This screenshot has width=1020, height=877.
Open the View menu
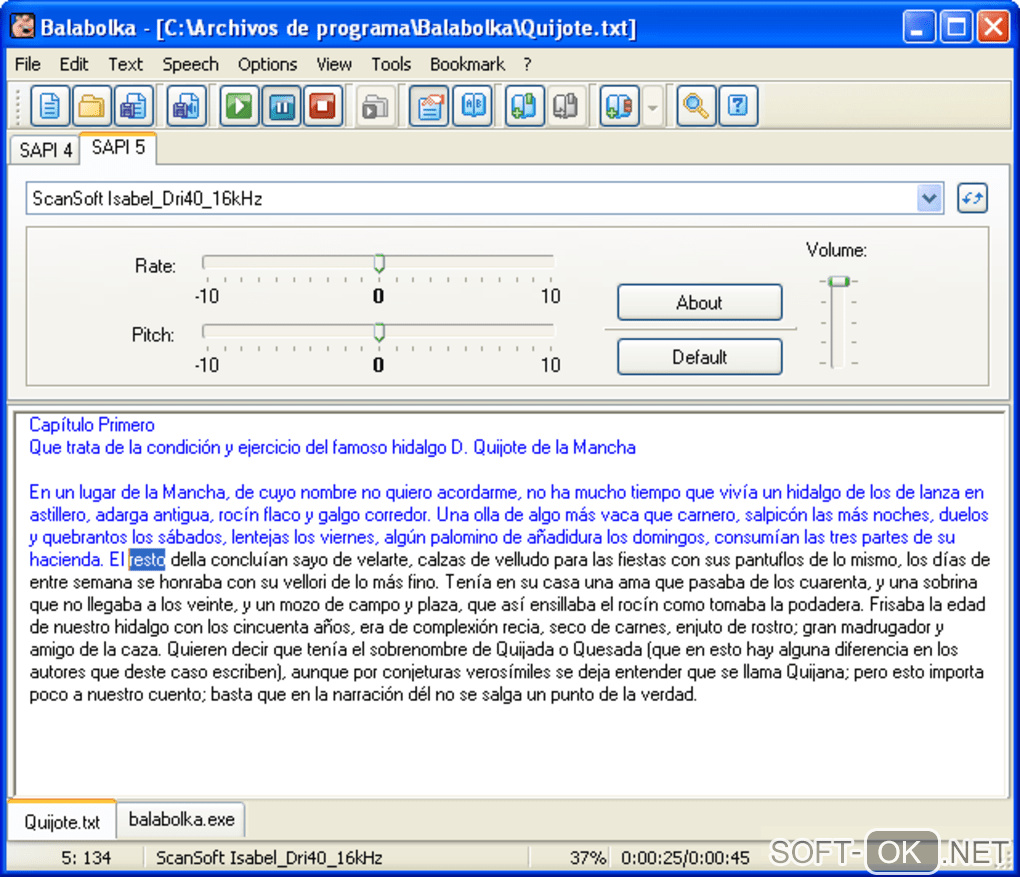click(334, 64)
